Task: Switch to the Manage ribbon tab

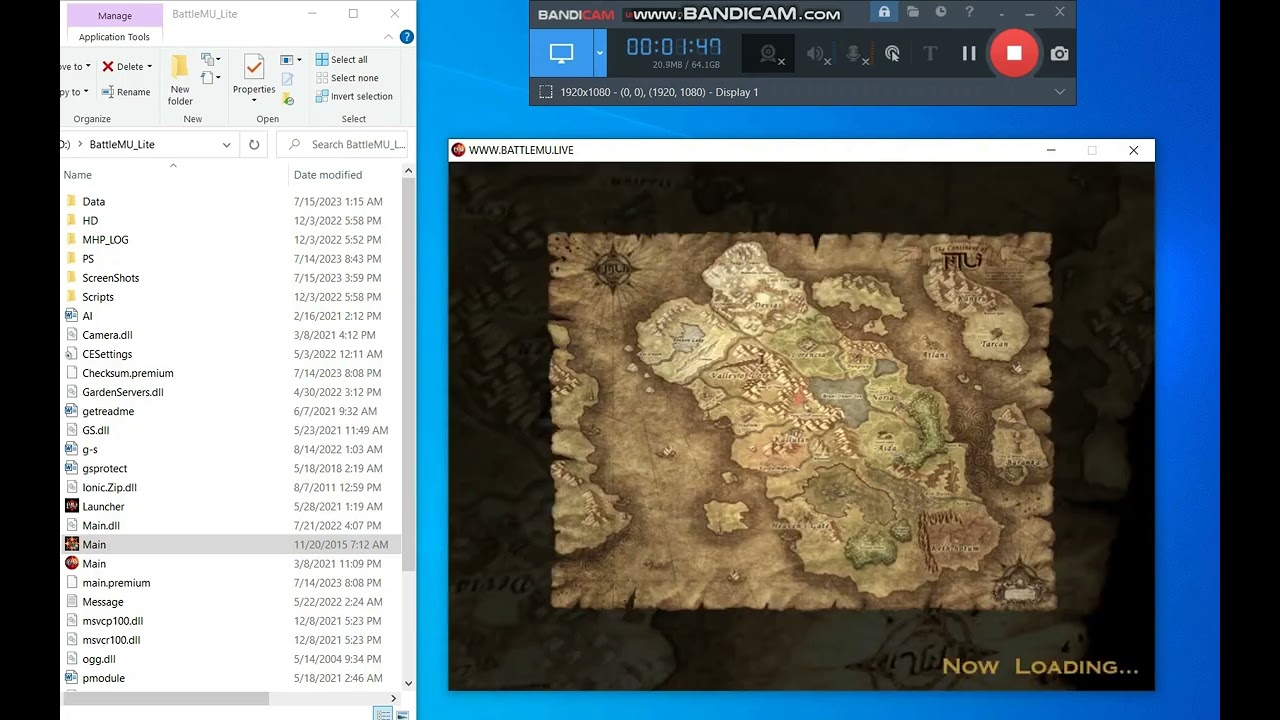Action: (x=115, y=15)
